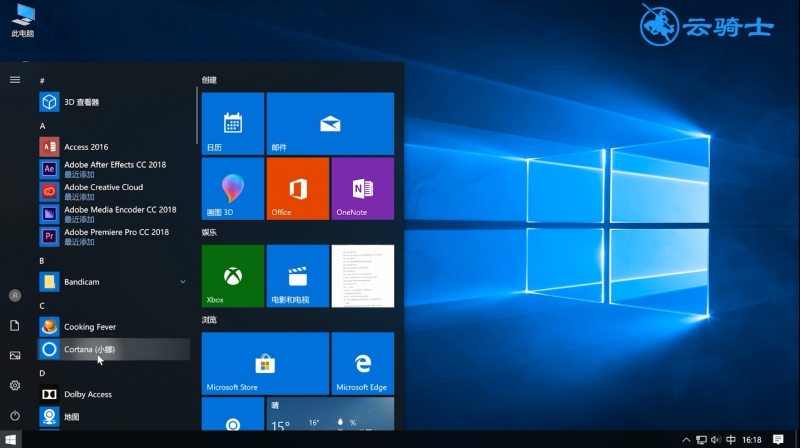Image resolution: width=800 pixels, height=448 pixels.
Task: Open the 电影和电视 tile
Action: tap(297, 276)
